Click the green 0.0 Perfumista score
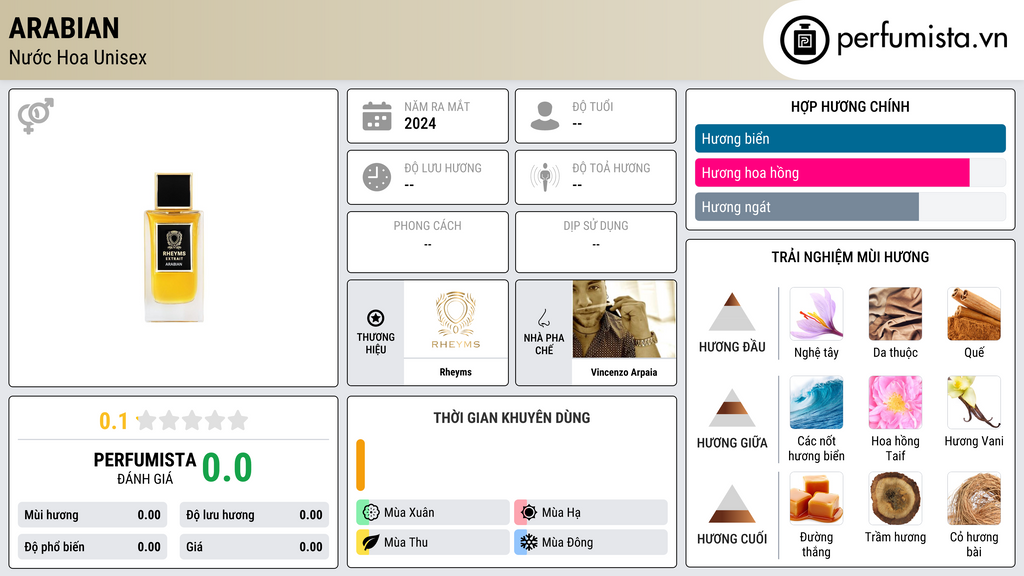This screenshot has height=576, width=1024. click(227, 468)
